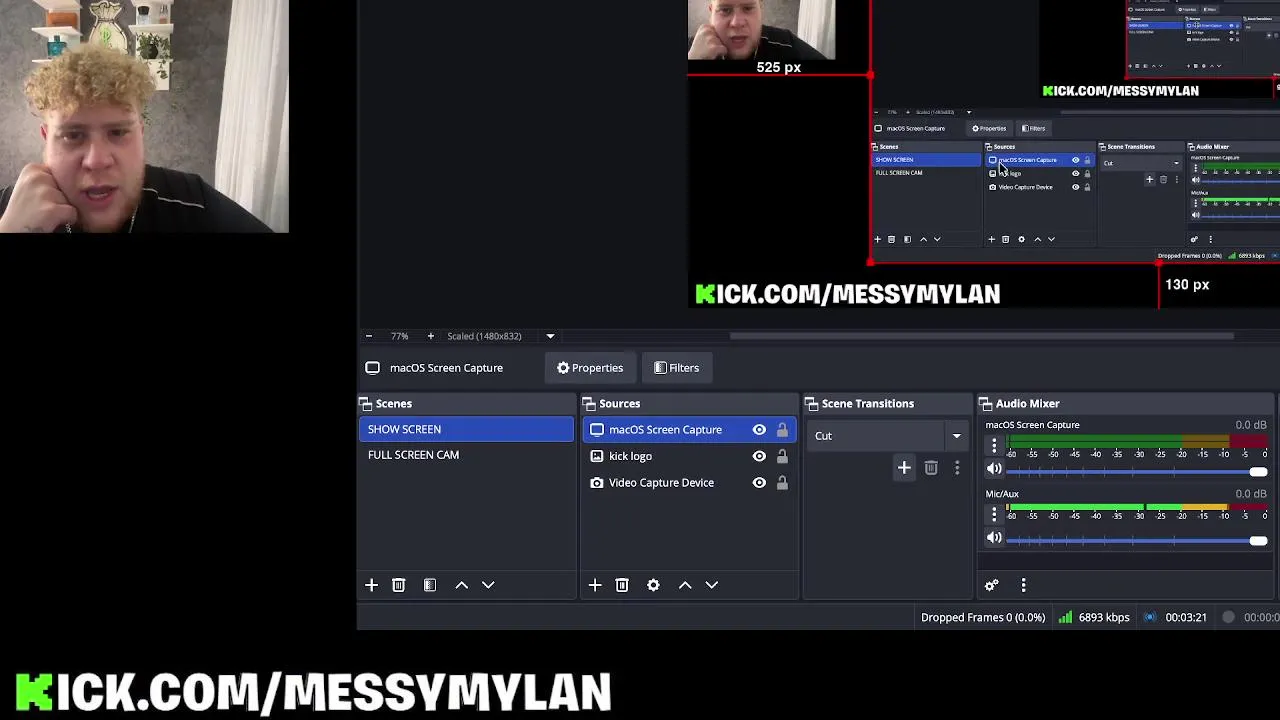Image resolution: width=1280 pixels, height=720 pixels.
Task: Click the webcam feed in top-left corner
Action: pyautogui.click(x=144, y=116)
